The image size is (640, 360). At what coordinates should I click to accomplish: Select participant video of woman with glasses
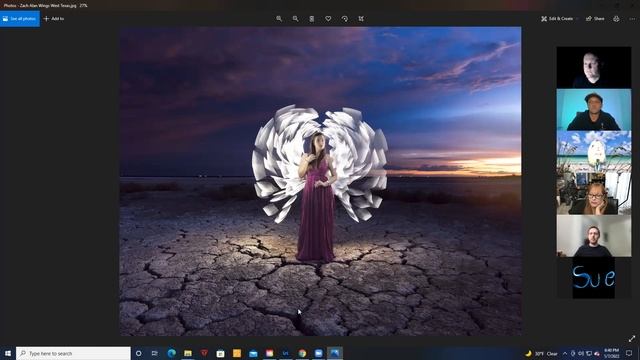click(594, 194)
